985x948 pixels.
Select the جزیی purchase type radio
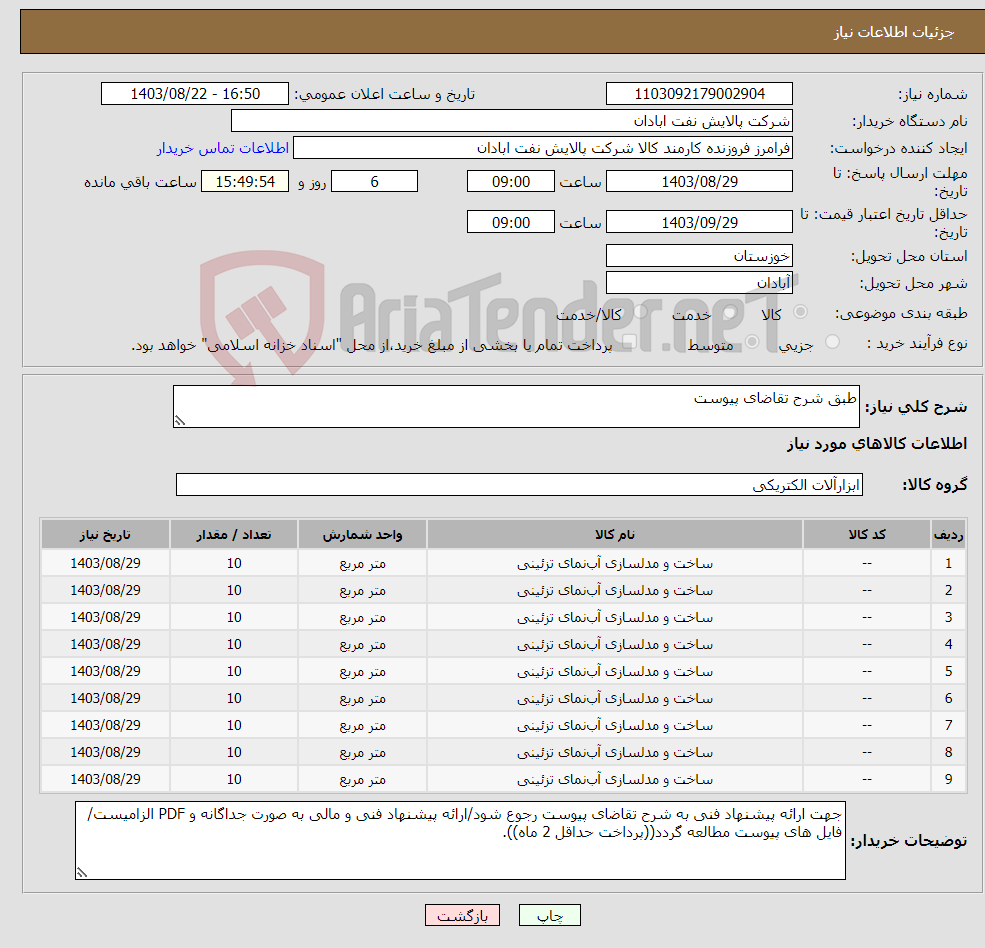click(832, 342)
